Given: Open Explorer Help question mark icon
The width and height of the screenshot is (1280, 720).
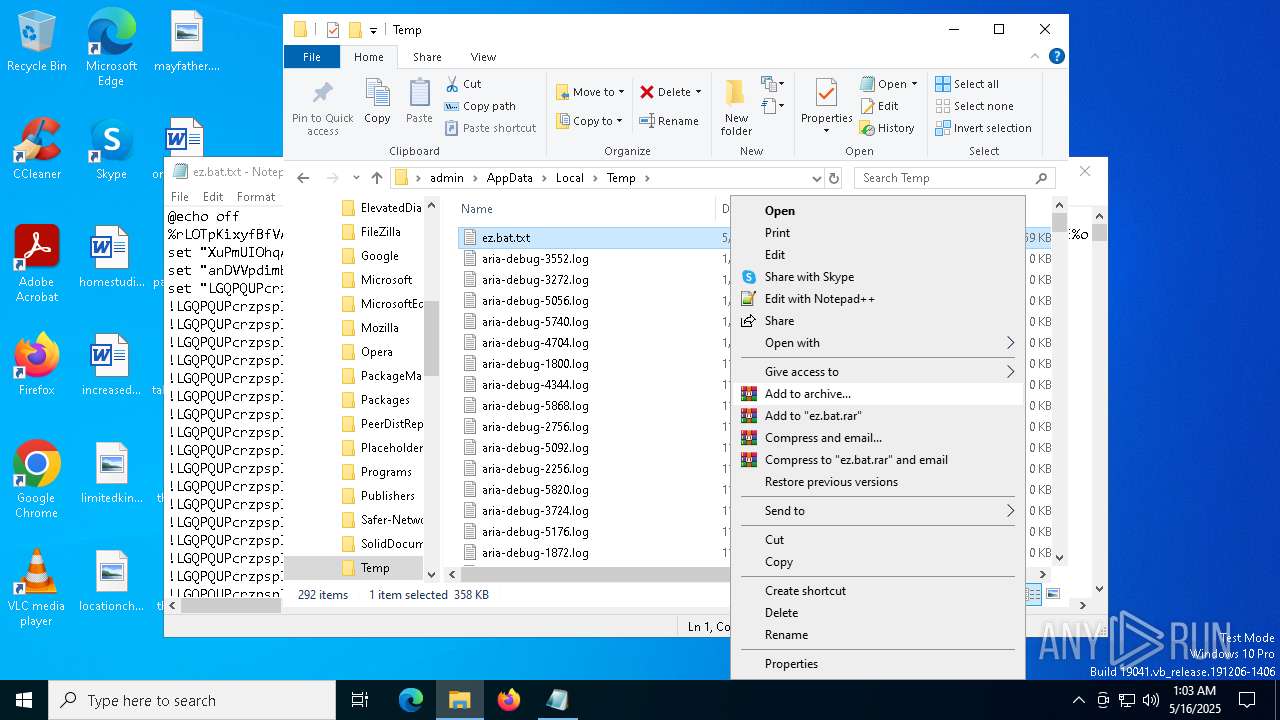Looking at the screenshot, I should pos(1056,57).
